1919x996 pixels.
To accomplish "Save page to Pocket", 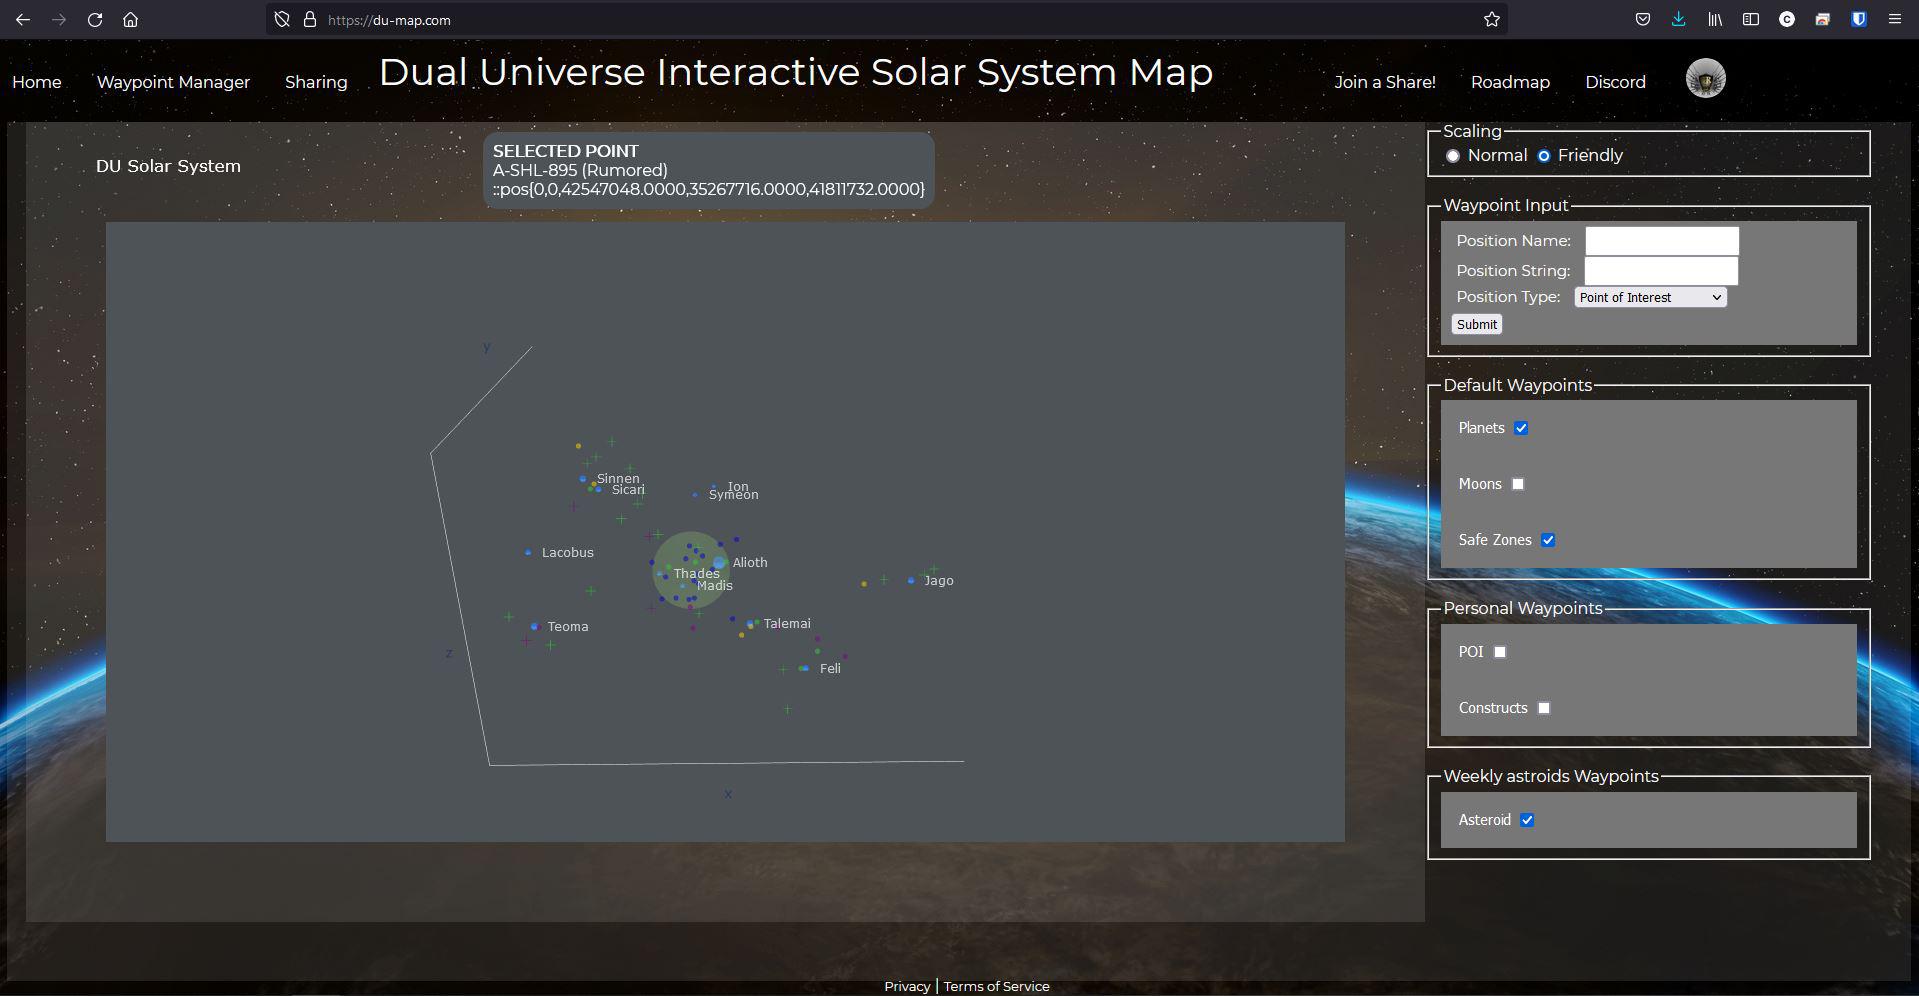I will pyautogui.click(x=1642, y=19).
